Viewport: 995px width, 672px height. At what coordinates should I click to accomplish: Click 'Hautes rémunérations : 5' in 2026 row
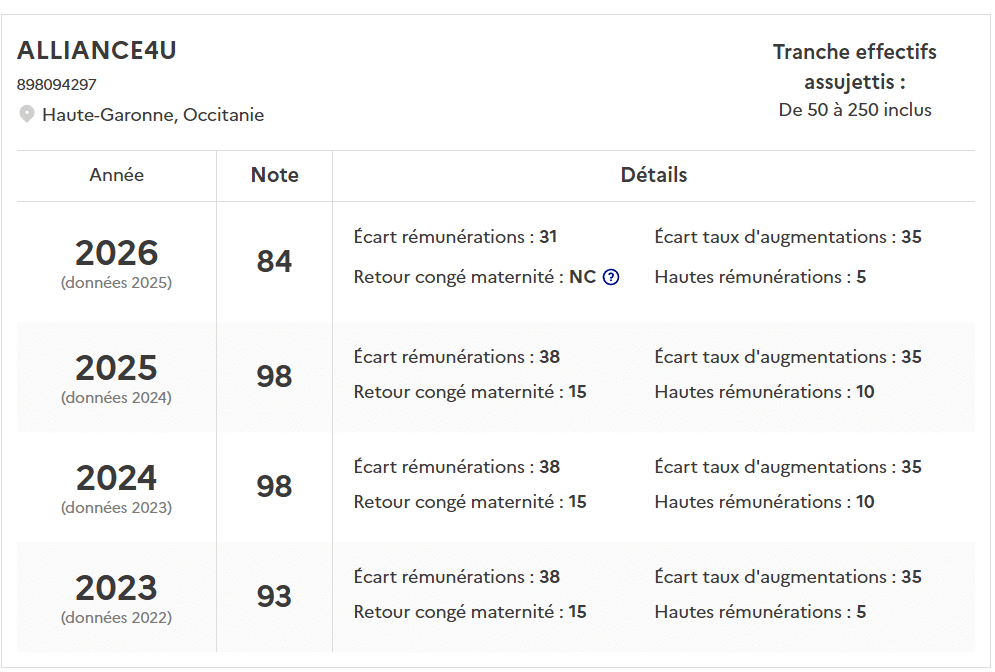click(x=760, y=277)
